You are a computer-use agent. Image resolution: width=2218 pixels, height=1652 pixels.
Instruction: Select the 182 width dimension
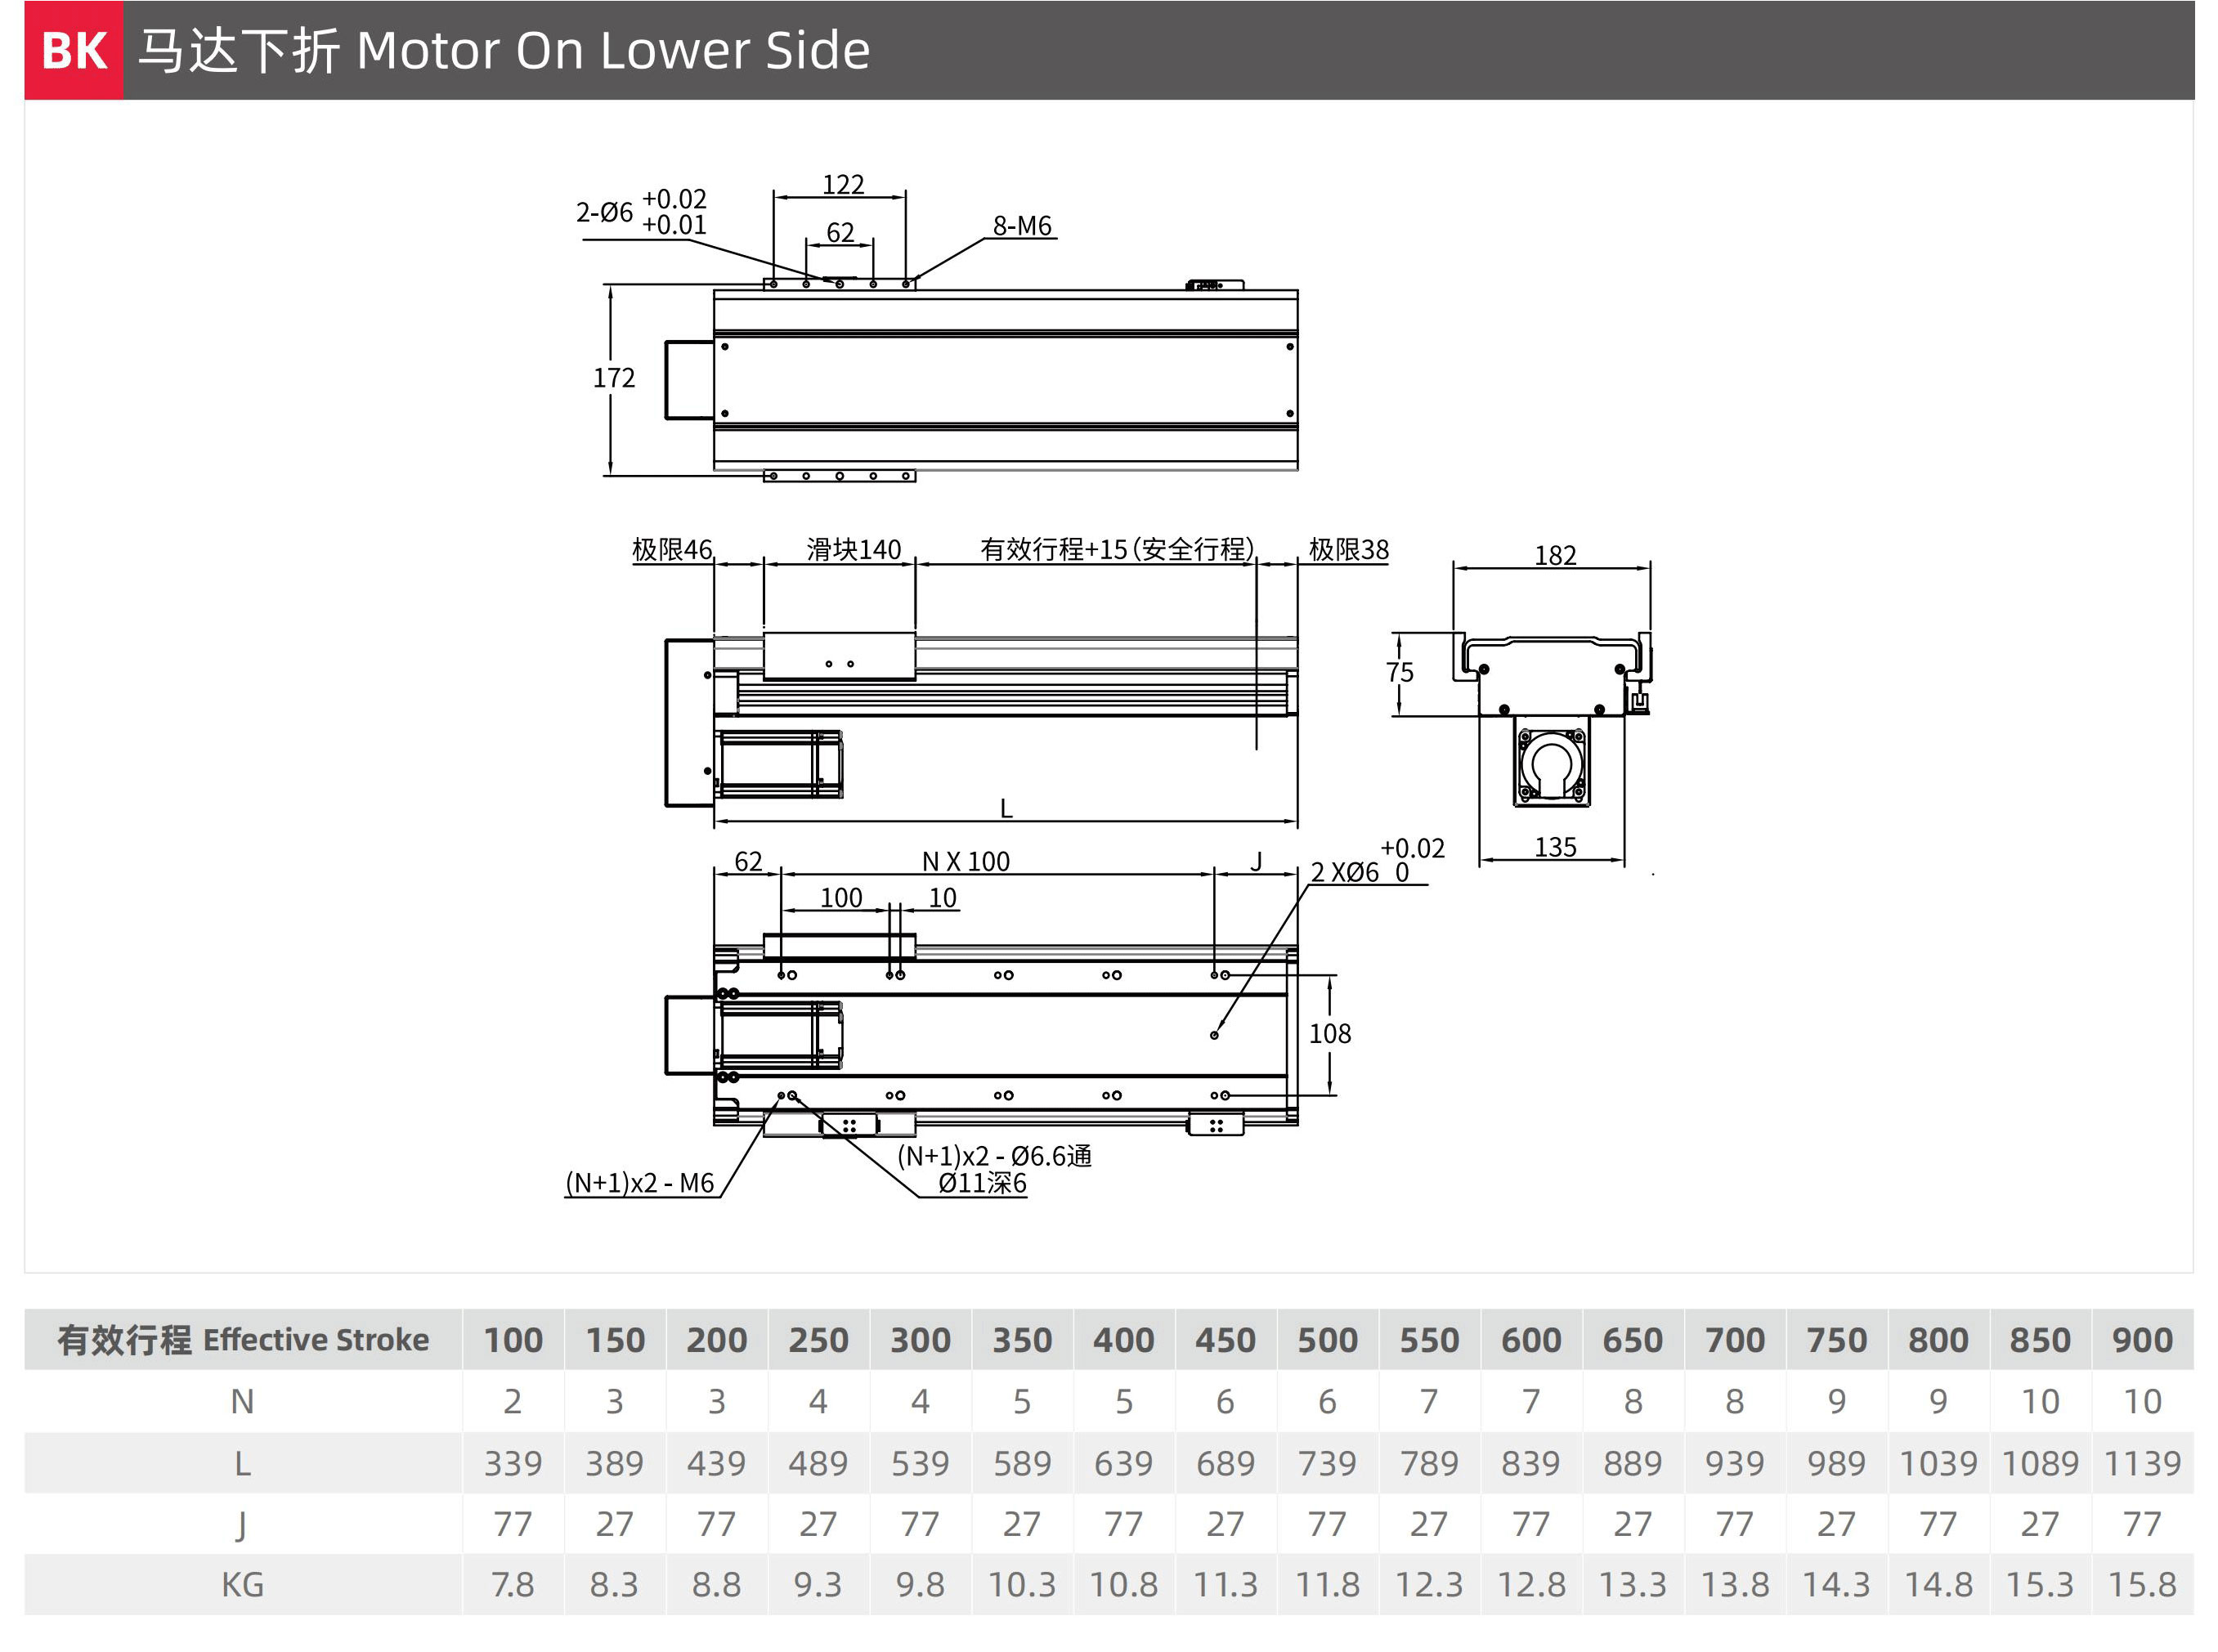1555,555
